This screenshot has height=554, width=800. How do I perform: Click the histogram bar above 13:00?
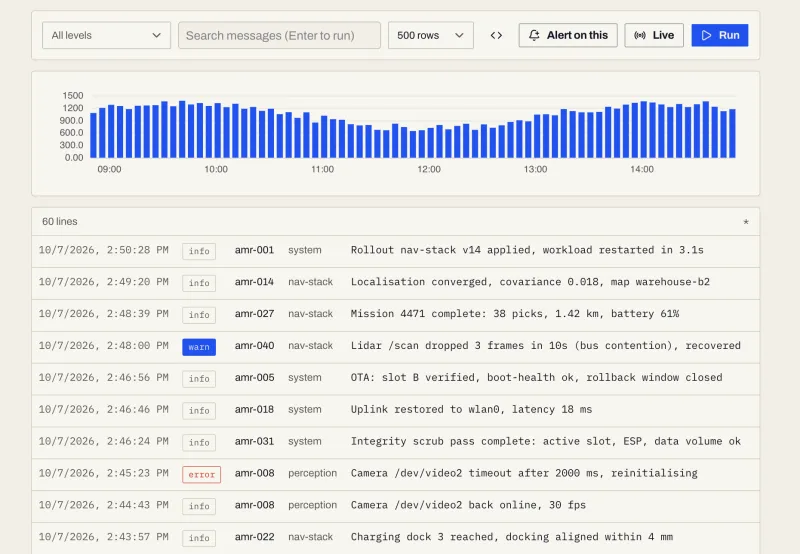pos(537,136)
